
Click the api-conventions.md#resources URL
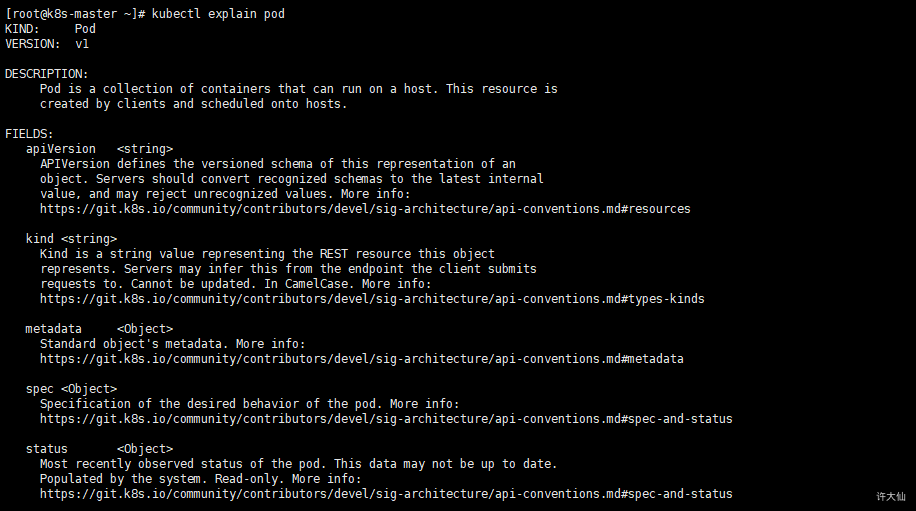pyautogui.click(x=365, y=209)
